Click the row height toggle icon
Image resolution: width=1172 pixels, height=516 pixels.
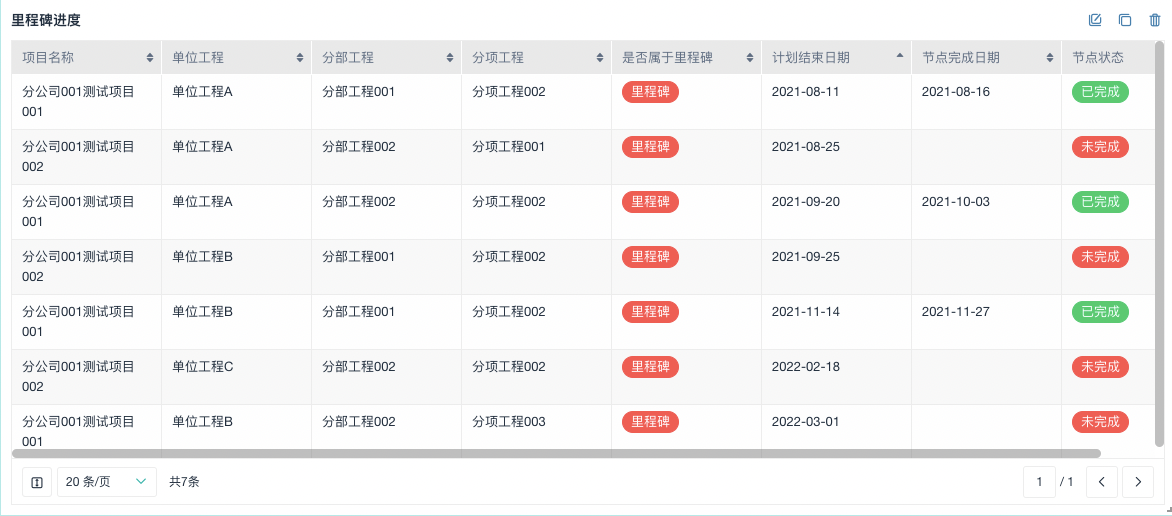coord(37,482)
